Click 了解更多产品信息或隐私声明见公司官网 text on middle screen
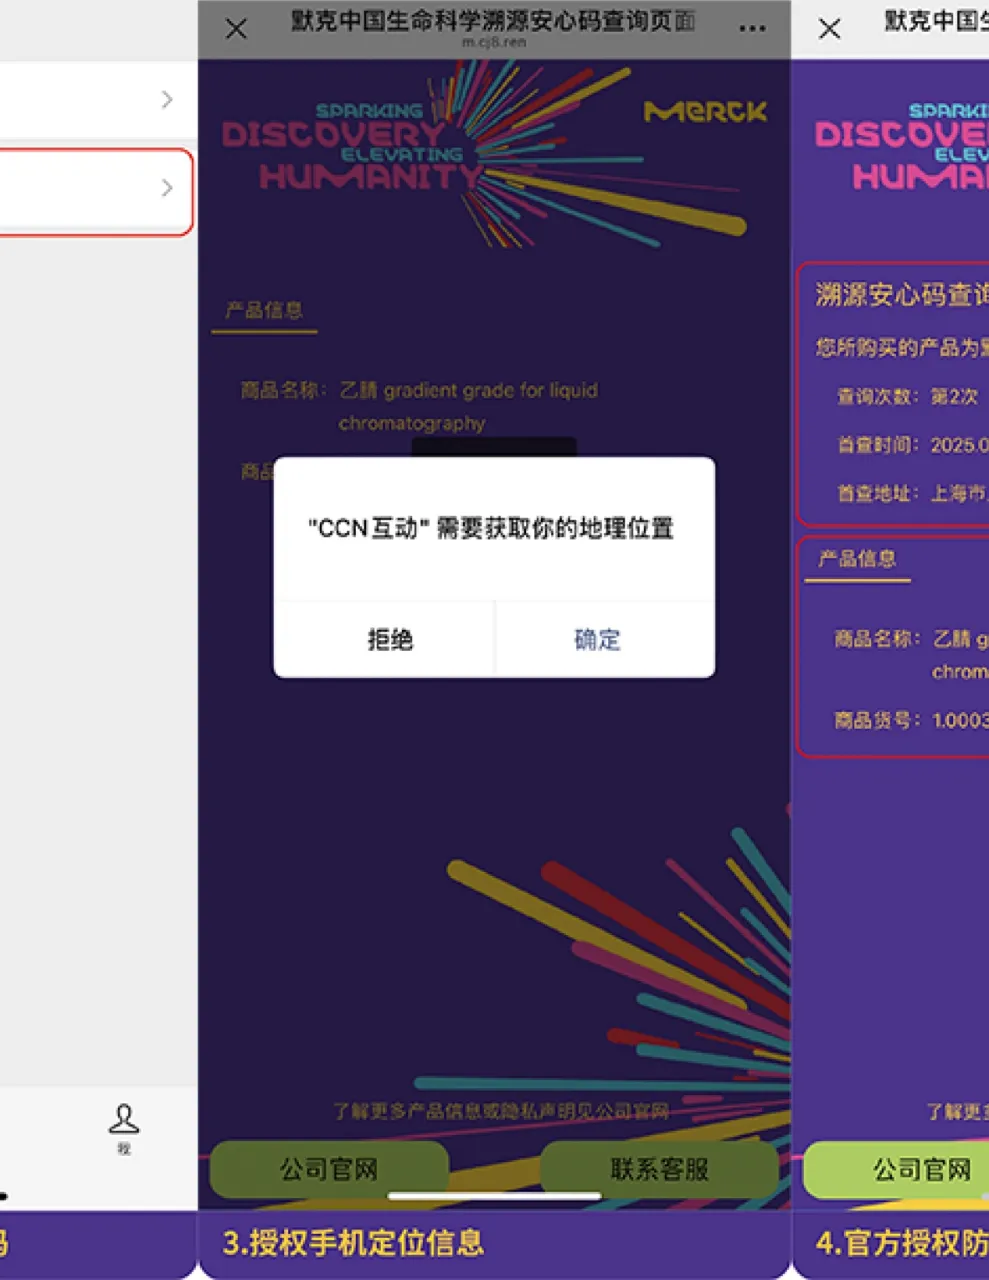This screenshot has height=1280, width=989. tap(501, 1111)
